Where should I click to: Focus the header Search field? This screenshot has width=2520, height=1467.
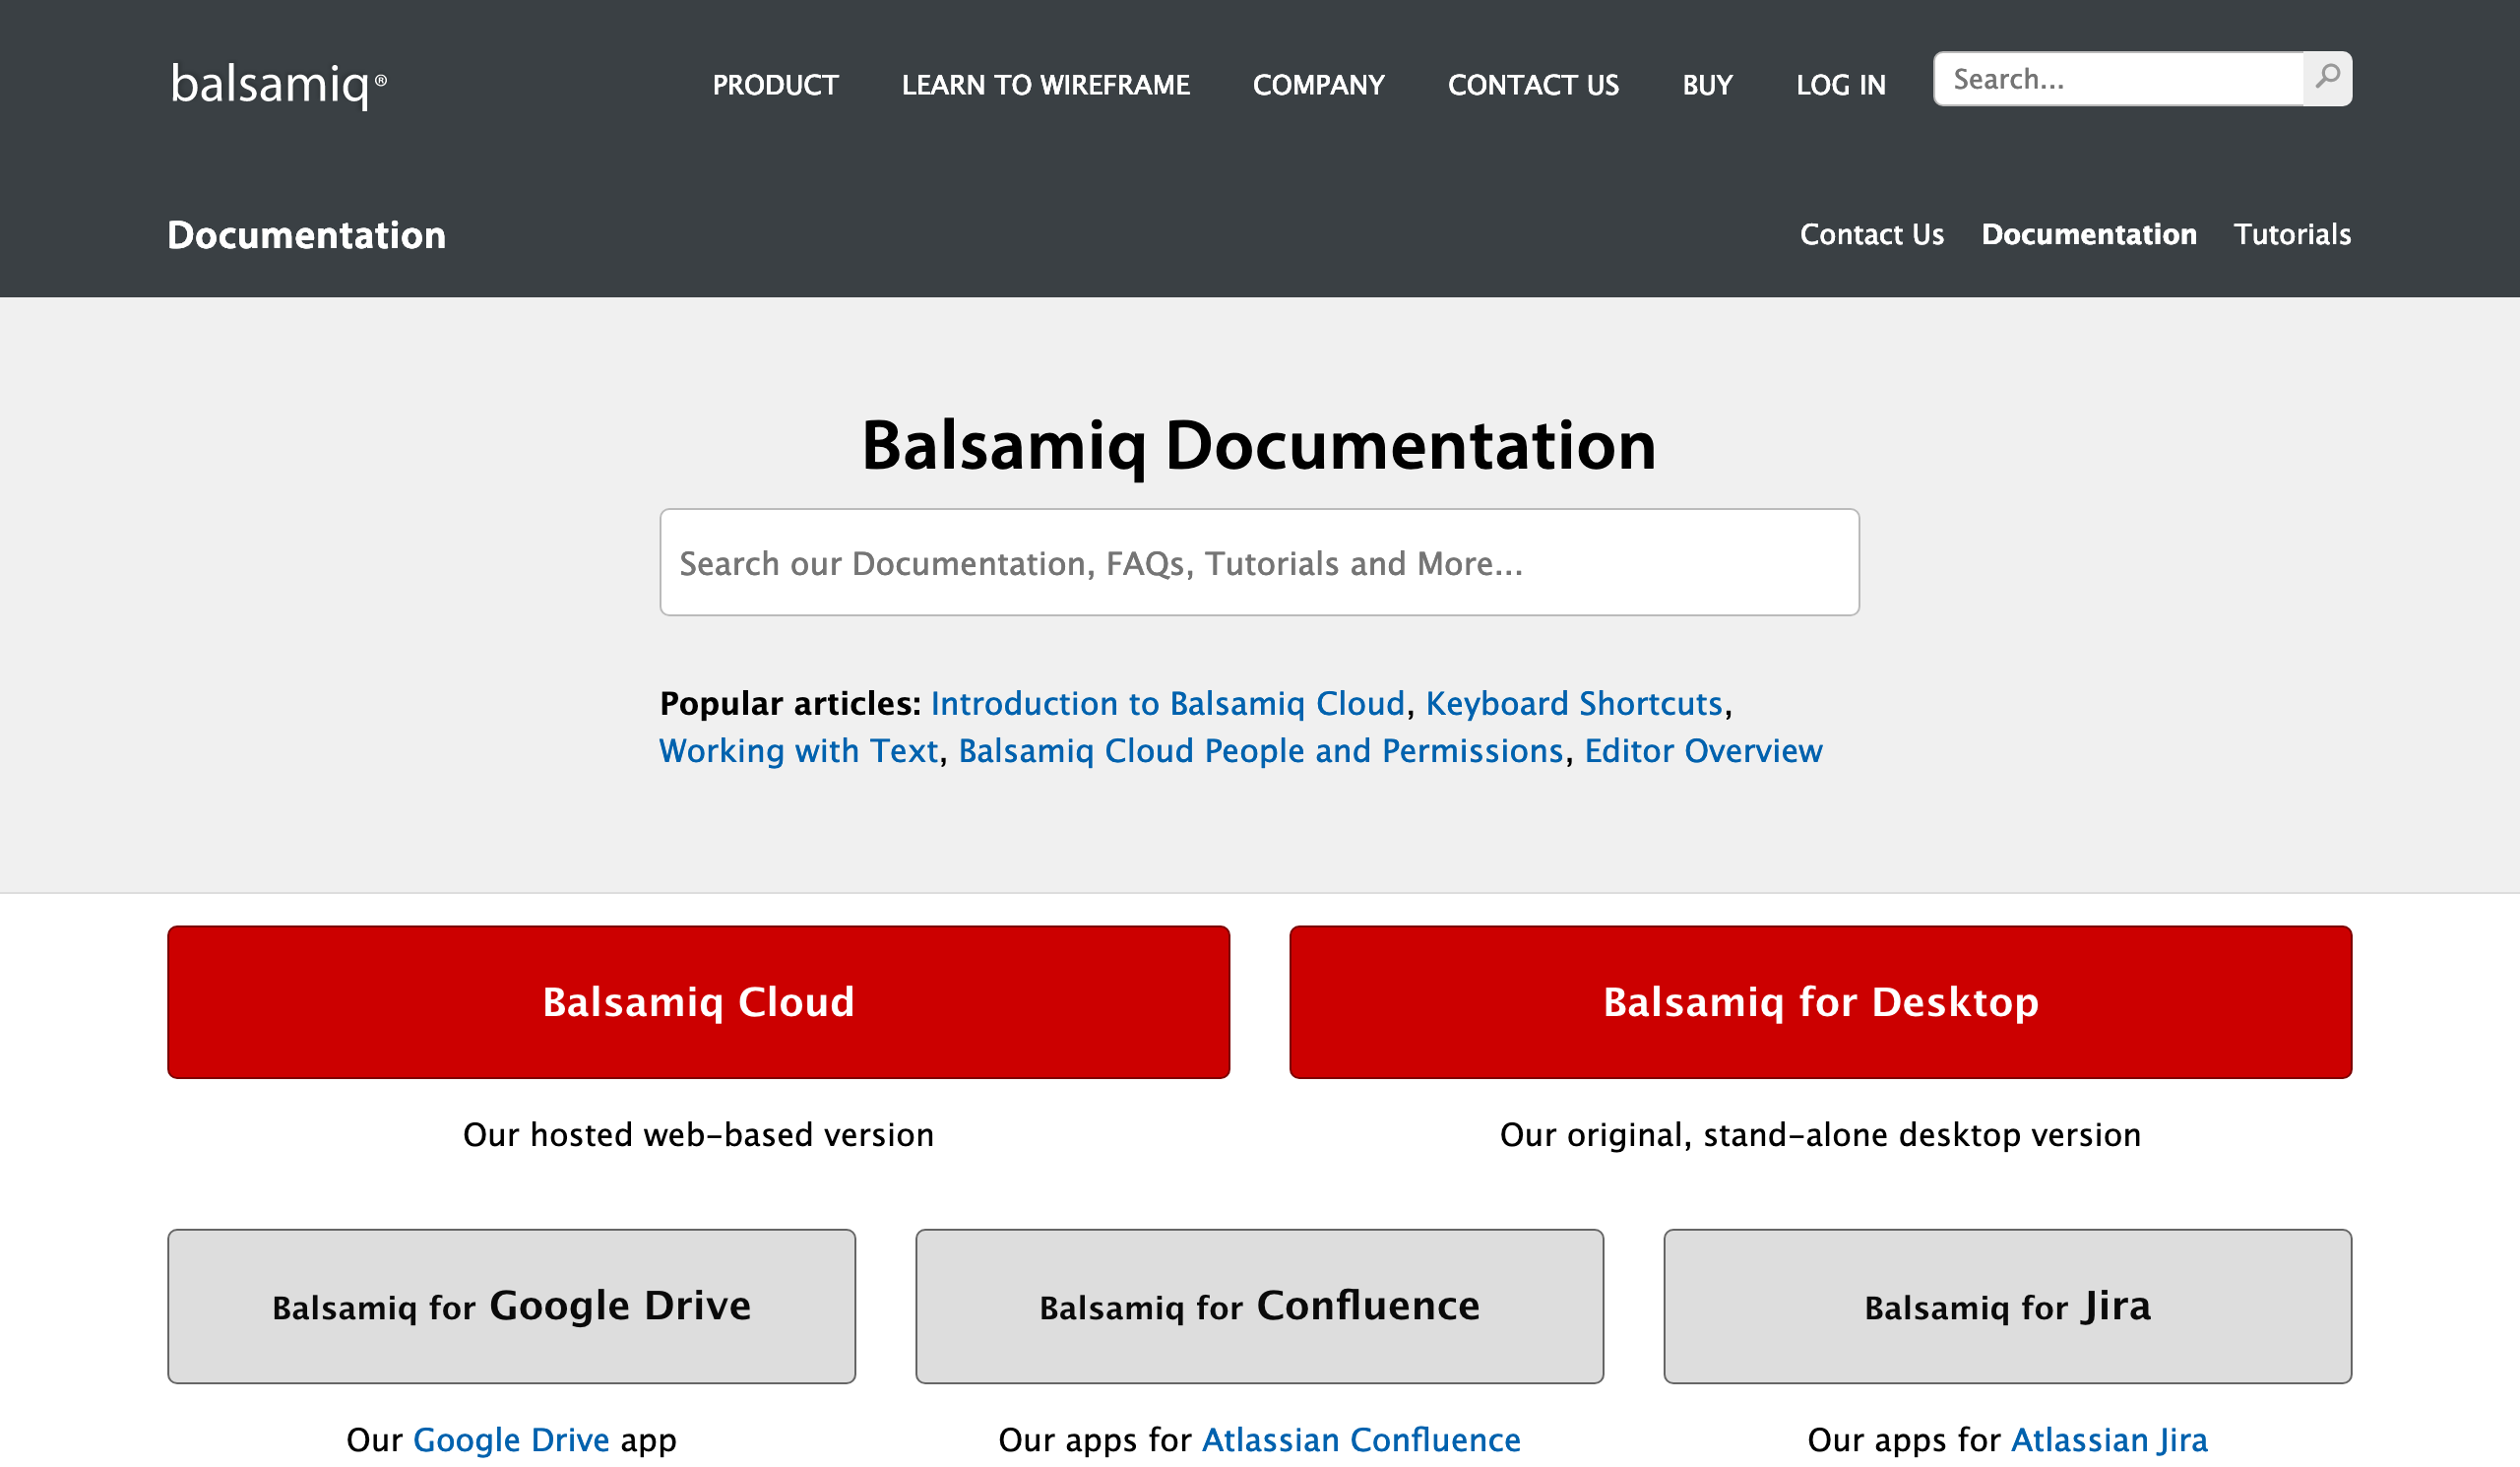pos(2118,78)
